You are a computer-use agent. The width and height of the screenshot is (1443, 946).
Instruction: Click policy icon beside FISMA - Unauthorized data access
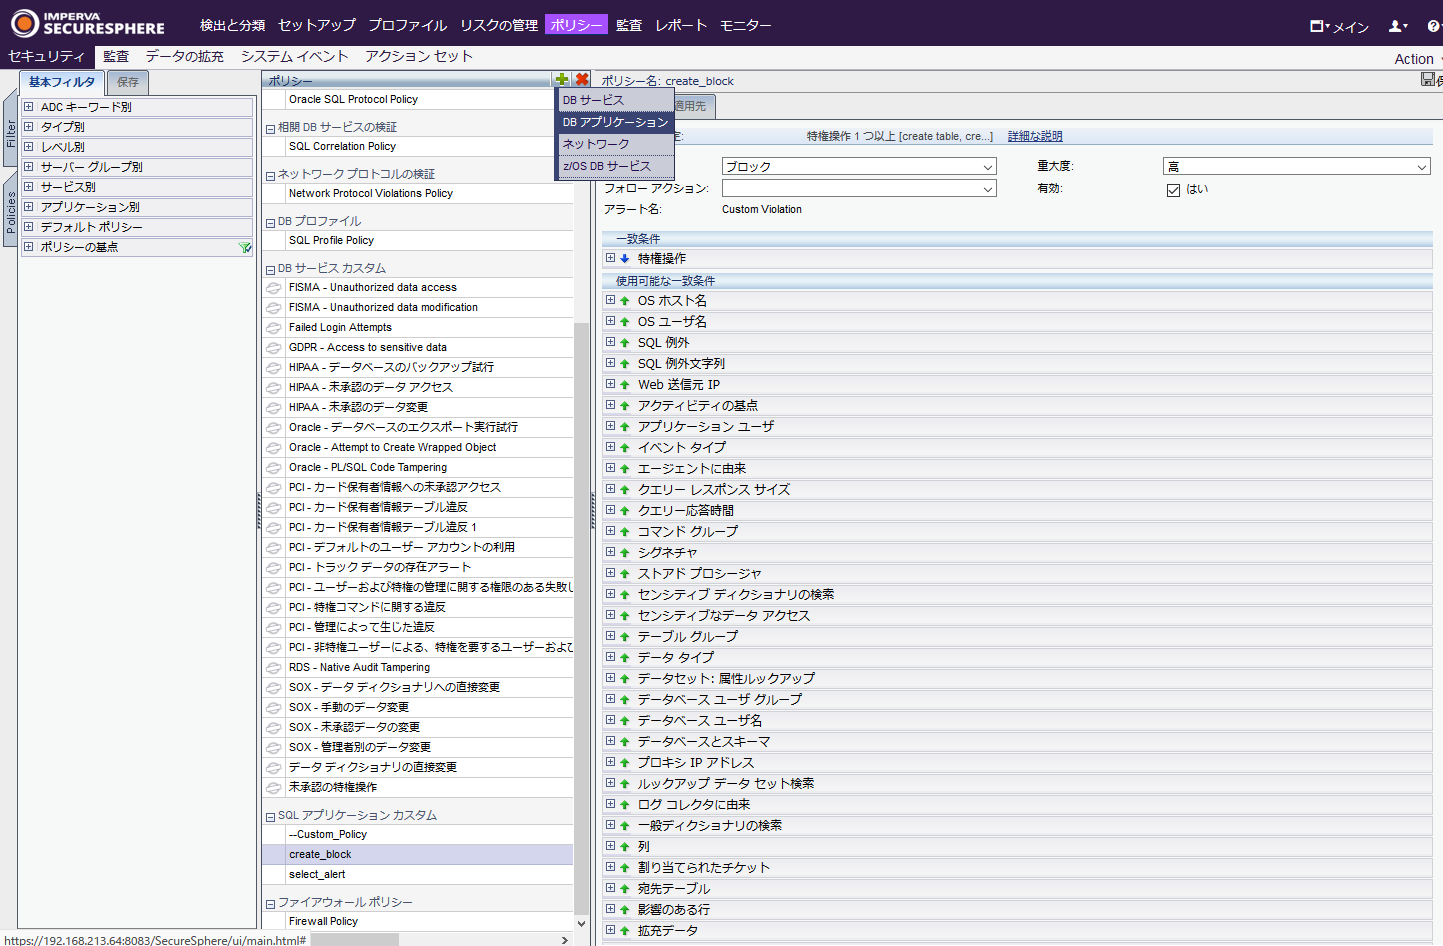273,287
